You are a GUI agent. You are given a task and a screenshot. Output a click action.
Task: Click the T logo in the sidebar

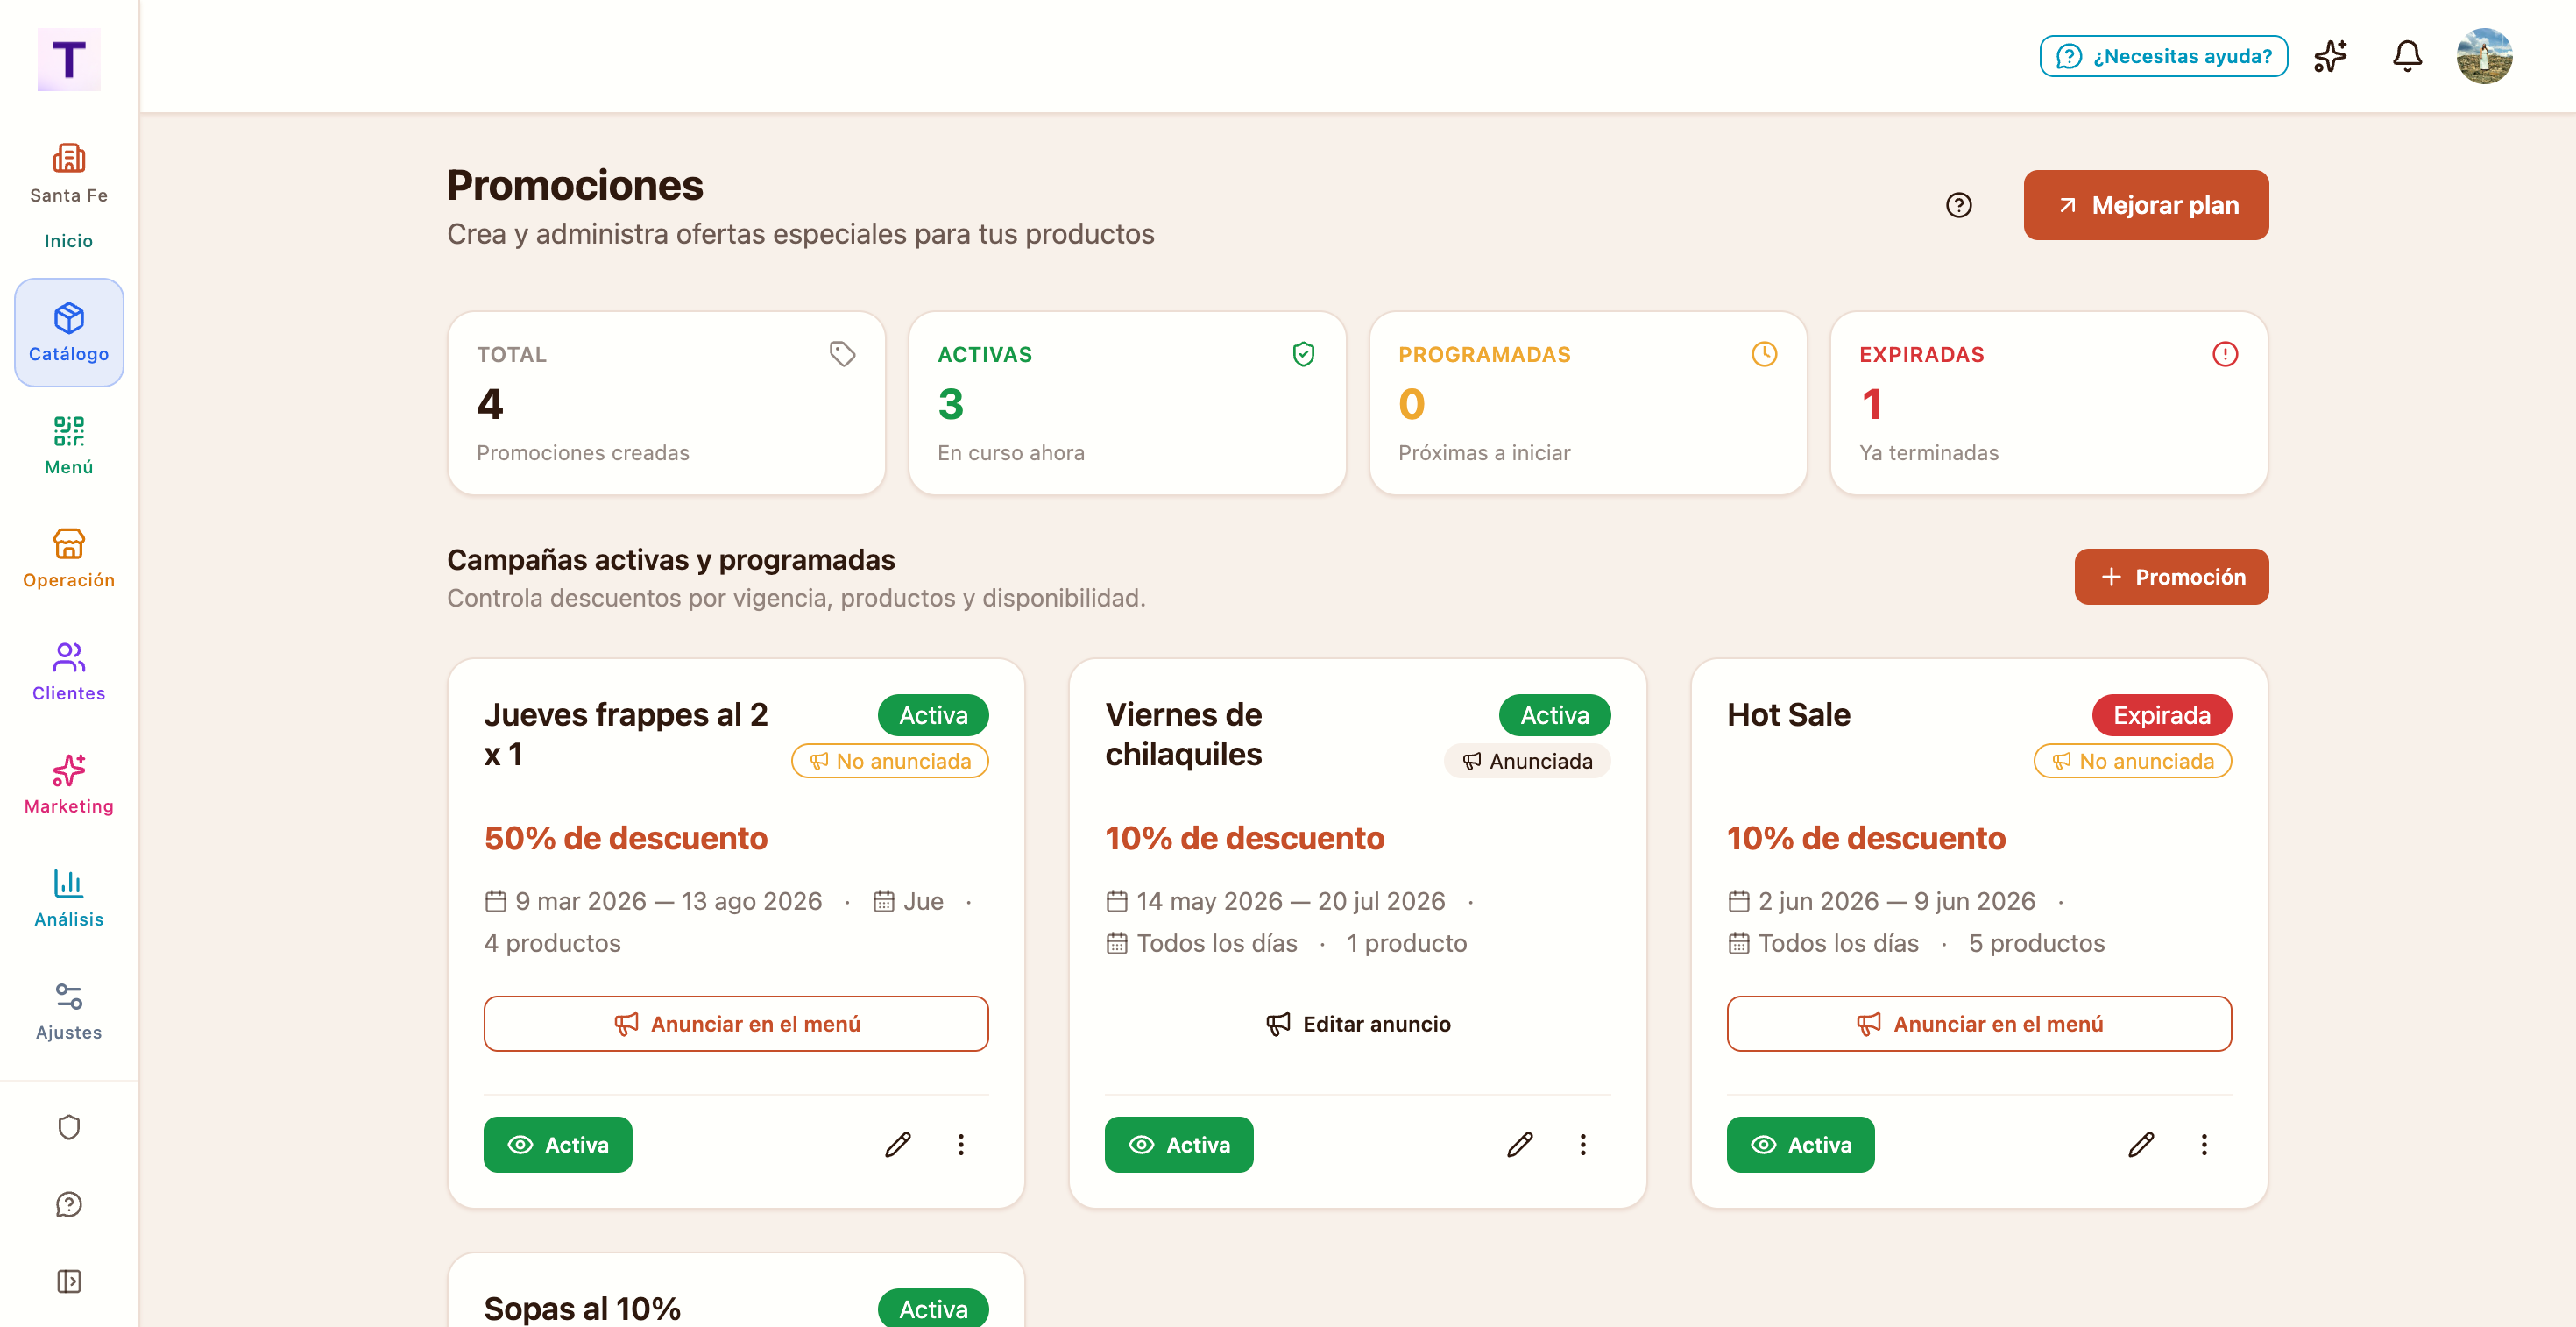coord(68,60)
